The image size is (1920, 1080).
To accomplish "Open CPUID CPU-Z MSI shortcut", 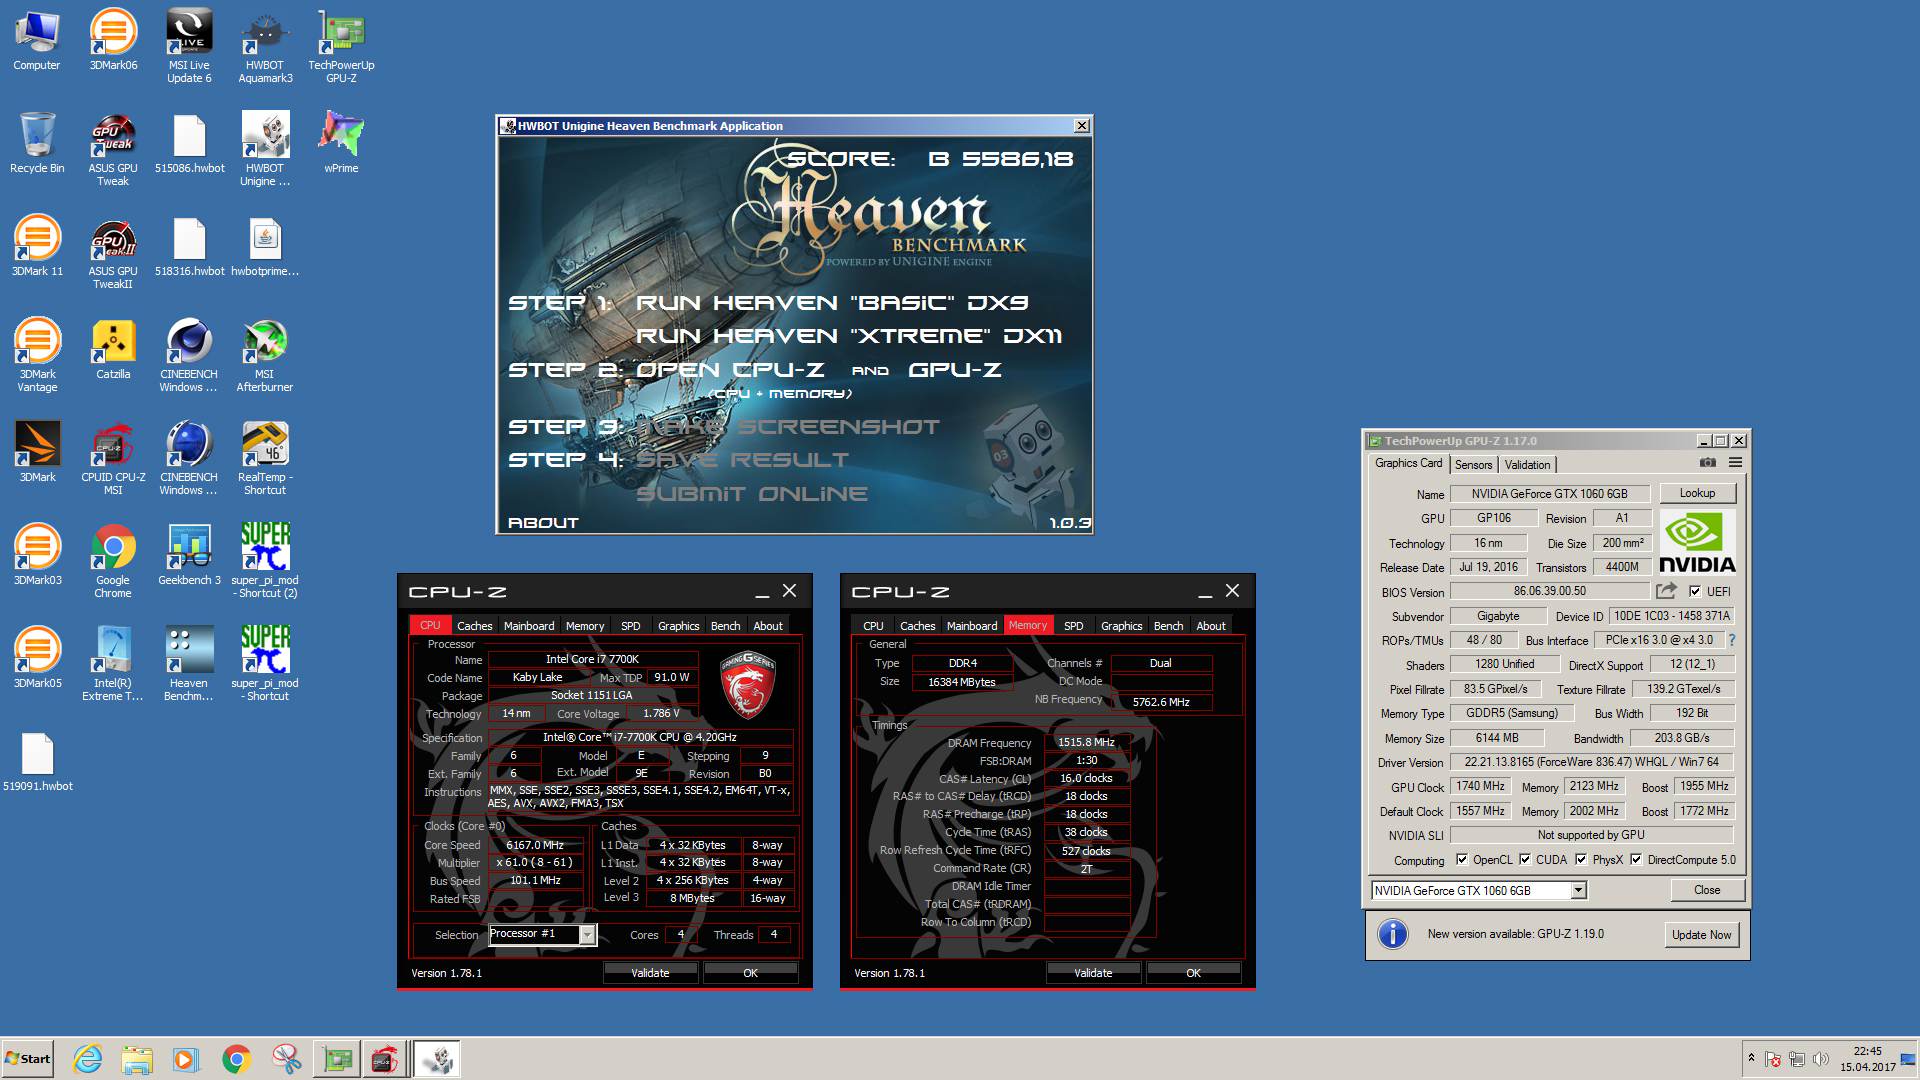I will pos(113,458).
